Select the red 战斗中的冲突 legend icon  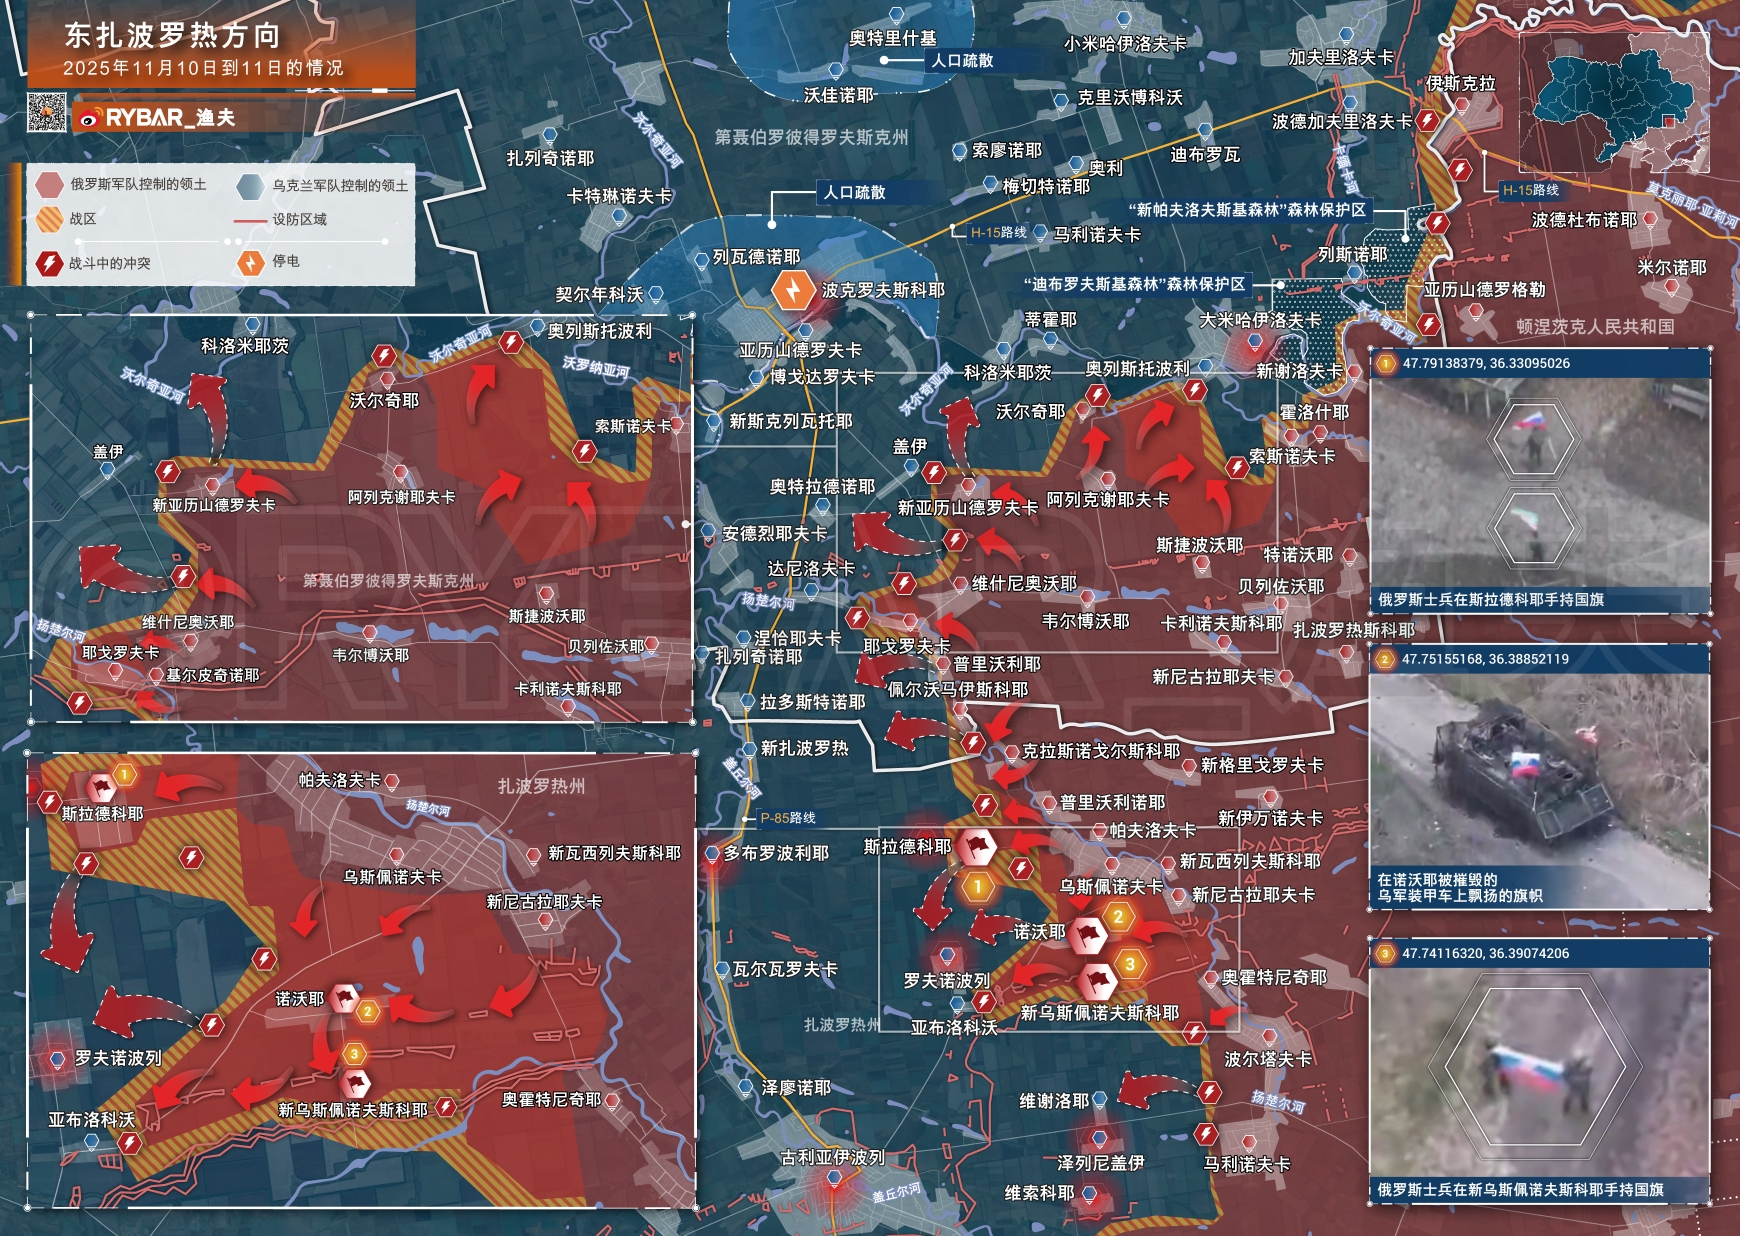click(49, 263)
